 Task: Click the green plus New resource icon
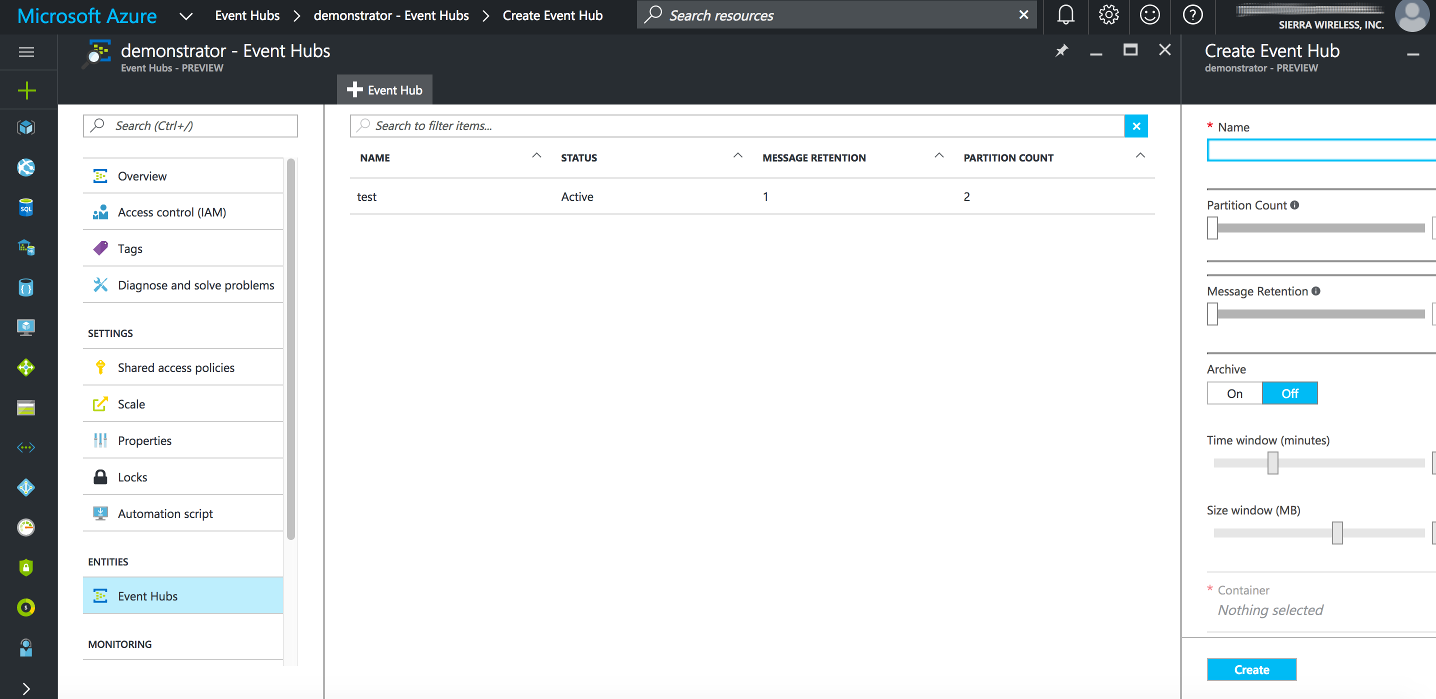pos(27,91)
